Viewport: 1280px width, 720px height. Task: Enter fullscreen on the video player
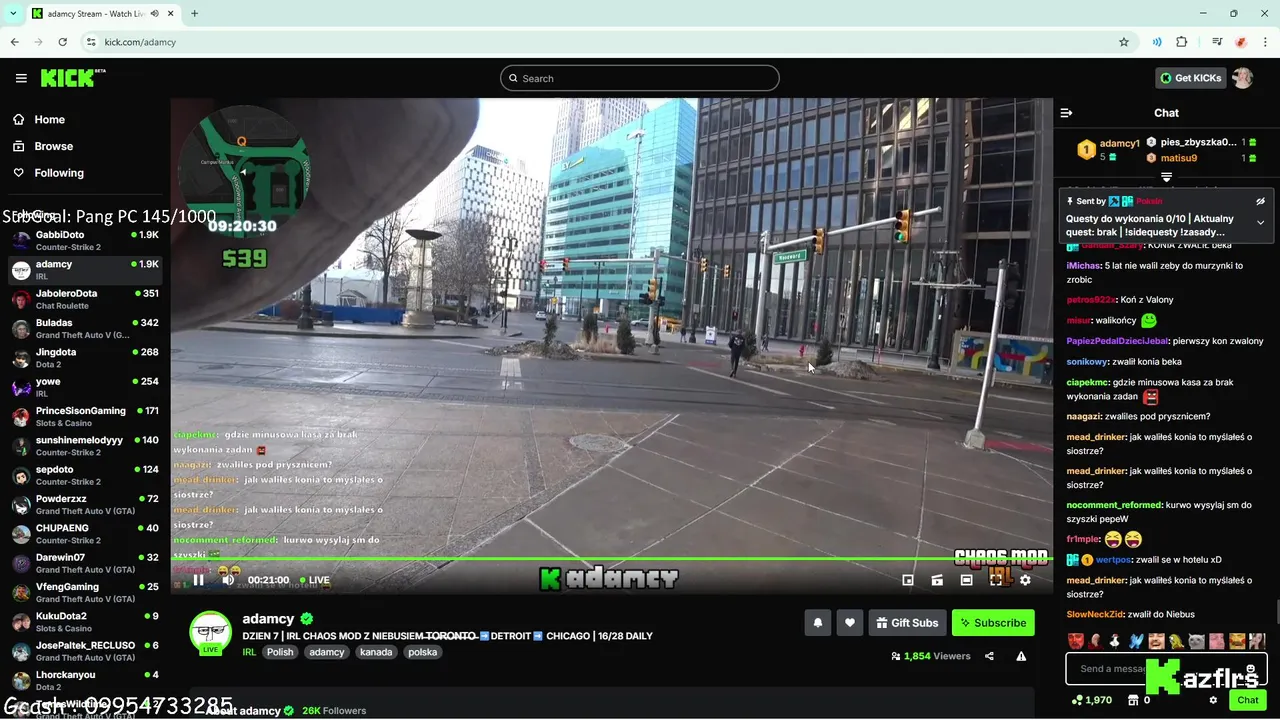(x=996, y=580)
